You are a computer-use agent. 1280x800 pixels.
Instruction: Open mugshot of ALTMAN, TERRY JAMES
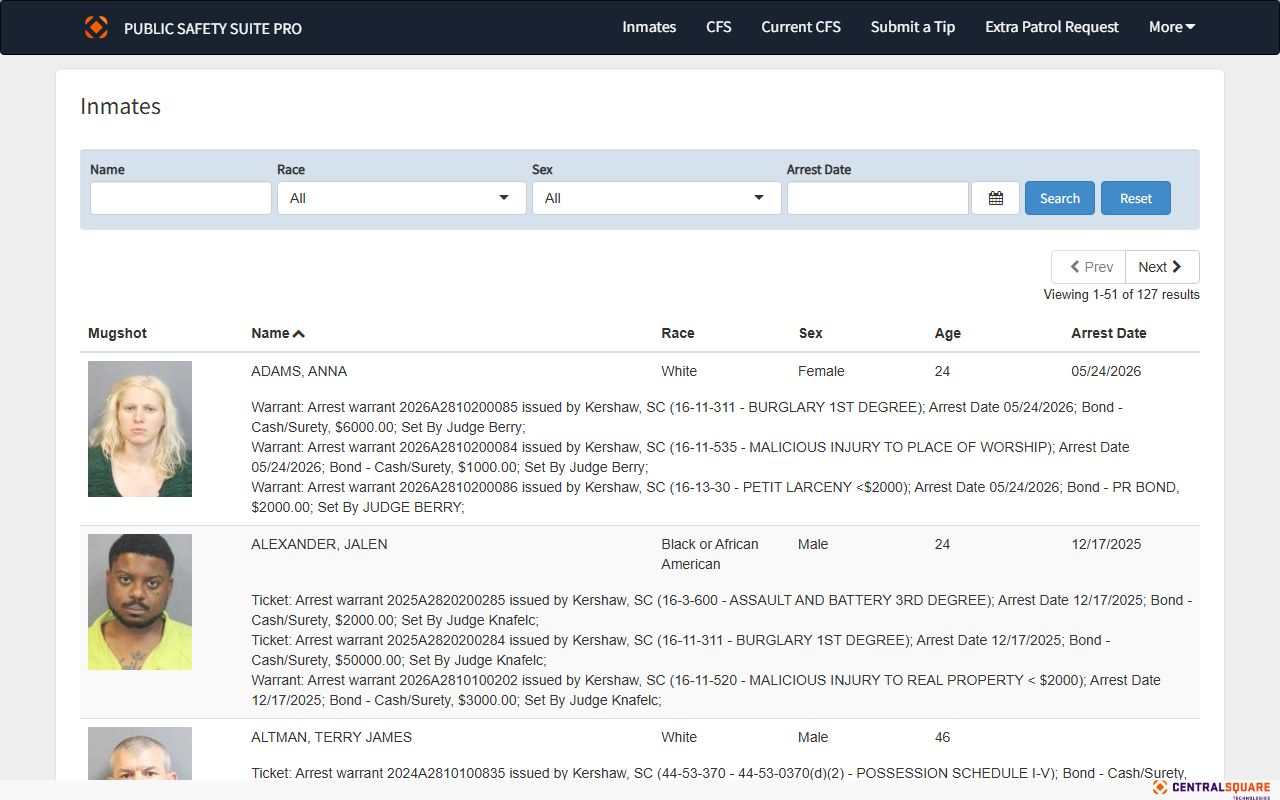pyautogui.click(x=140, y=754)
